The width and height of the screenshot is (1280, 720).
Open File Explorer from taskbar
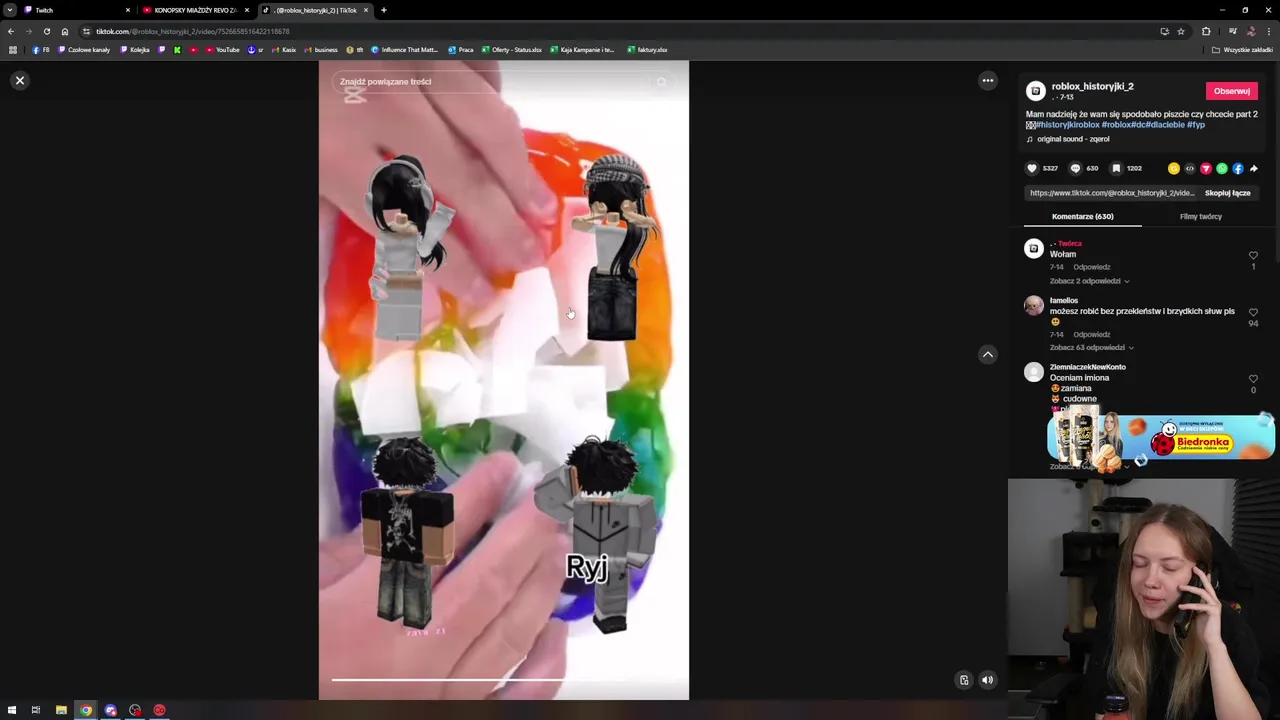pos(61,710)
